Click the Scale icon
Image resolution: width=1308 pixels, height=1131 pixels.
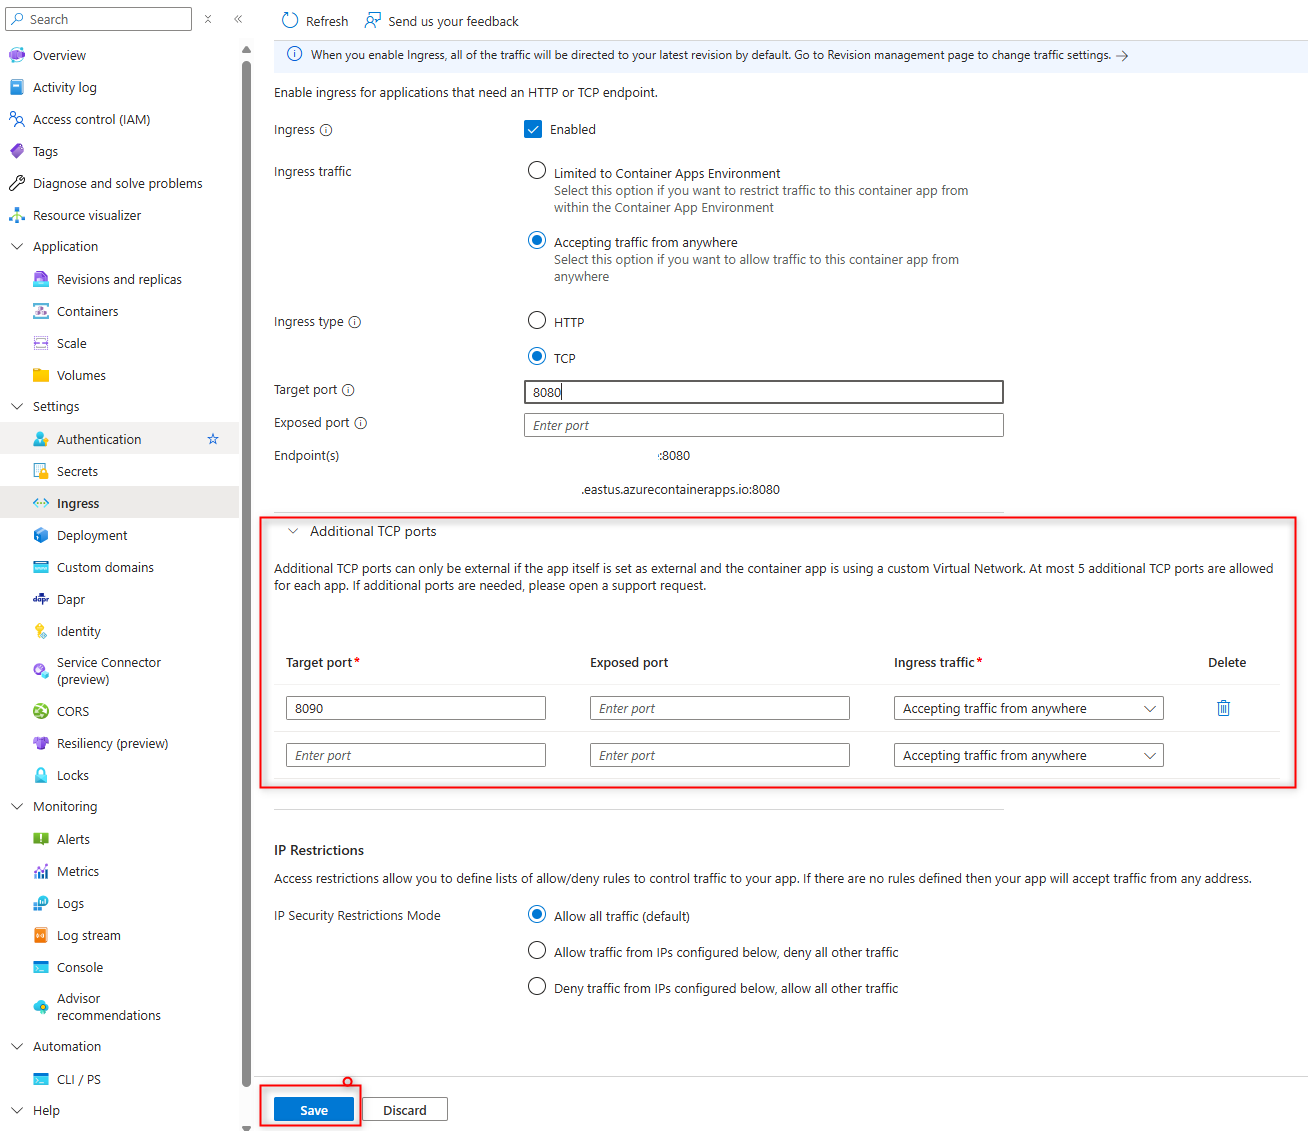pos(41,343)
